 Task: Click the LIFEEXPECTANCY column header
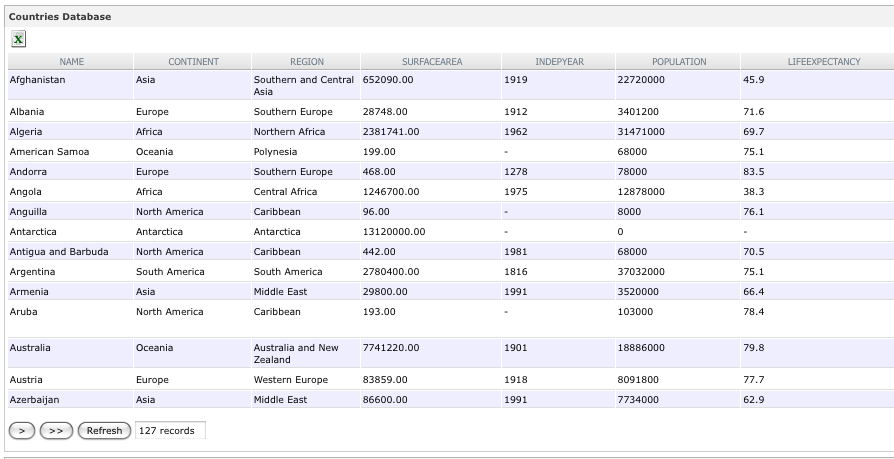[x=823, y=62]
